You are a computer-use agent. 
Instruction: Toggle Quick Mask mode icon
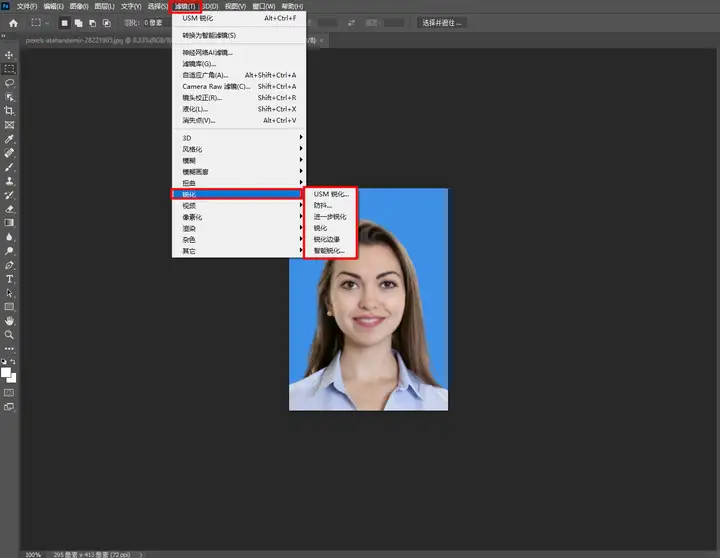tap(9, 392)
